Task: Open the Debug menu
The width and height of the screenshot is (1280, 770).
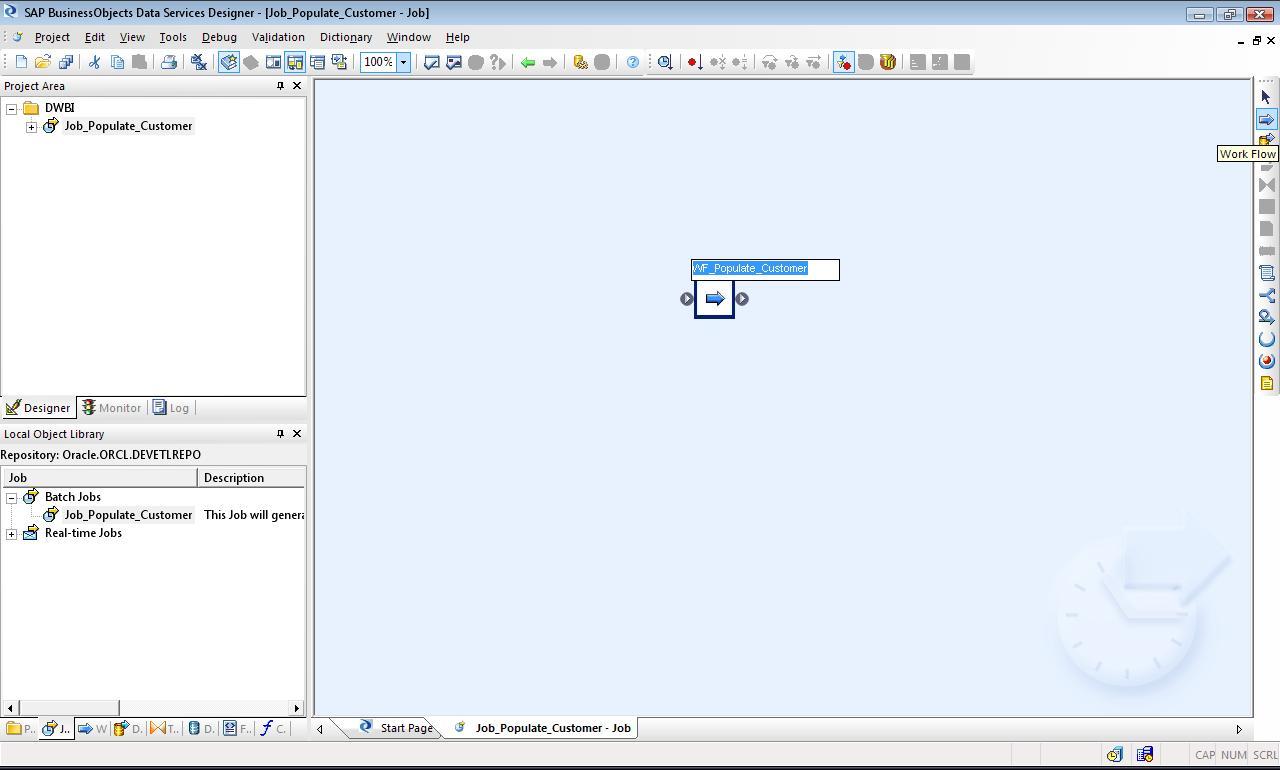Action: 219,37
